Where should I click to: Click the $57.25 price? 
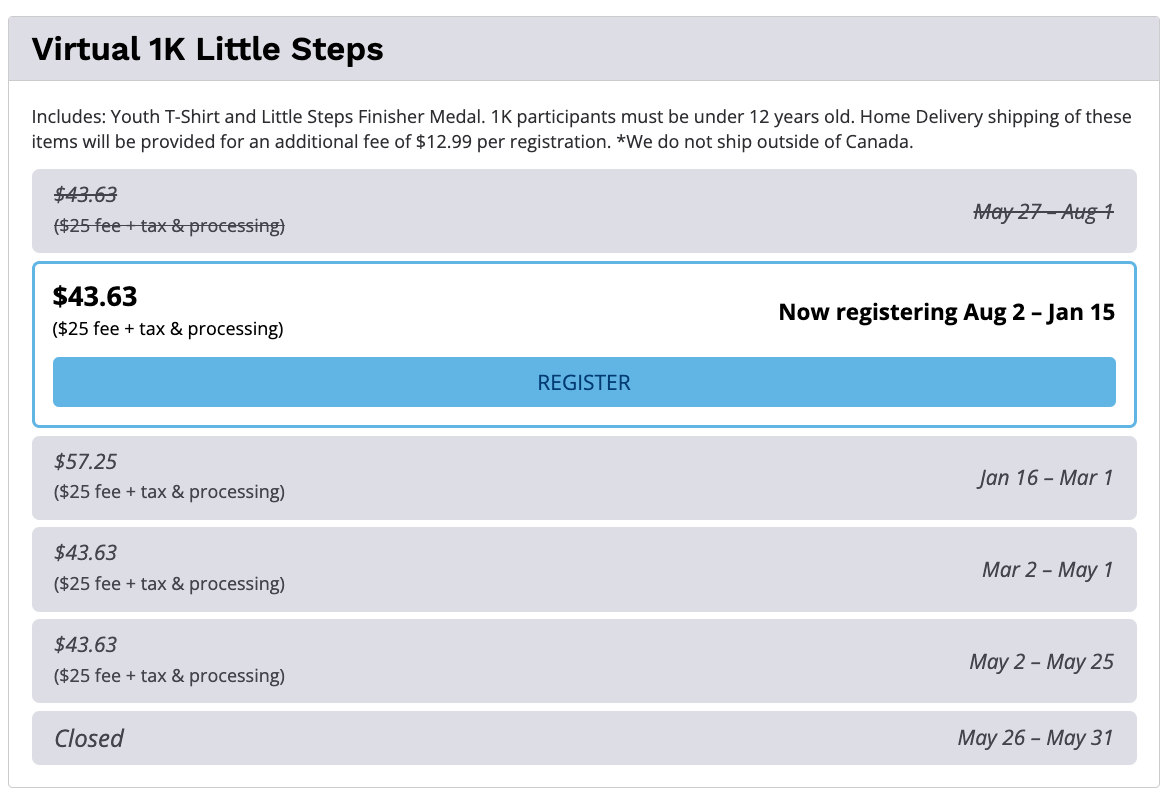[x=85, y=461]
